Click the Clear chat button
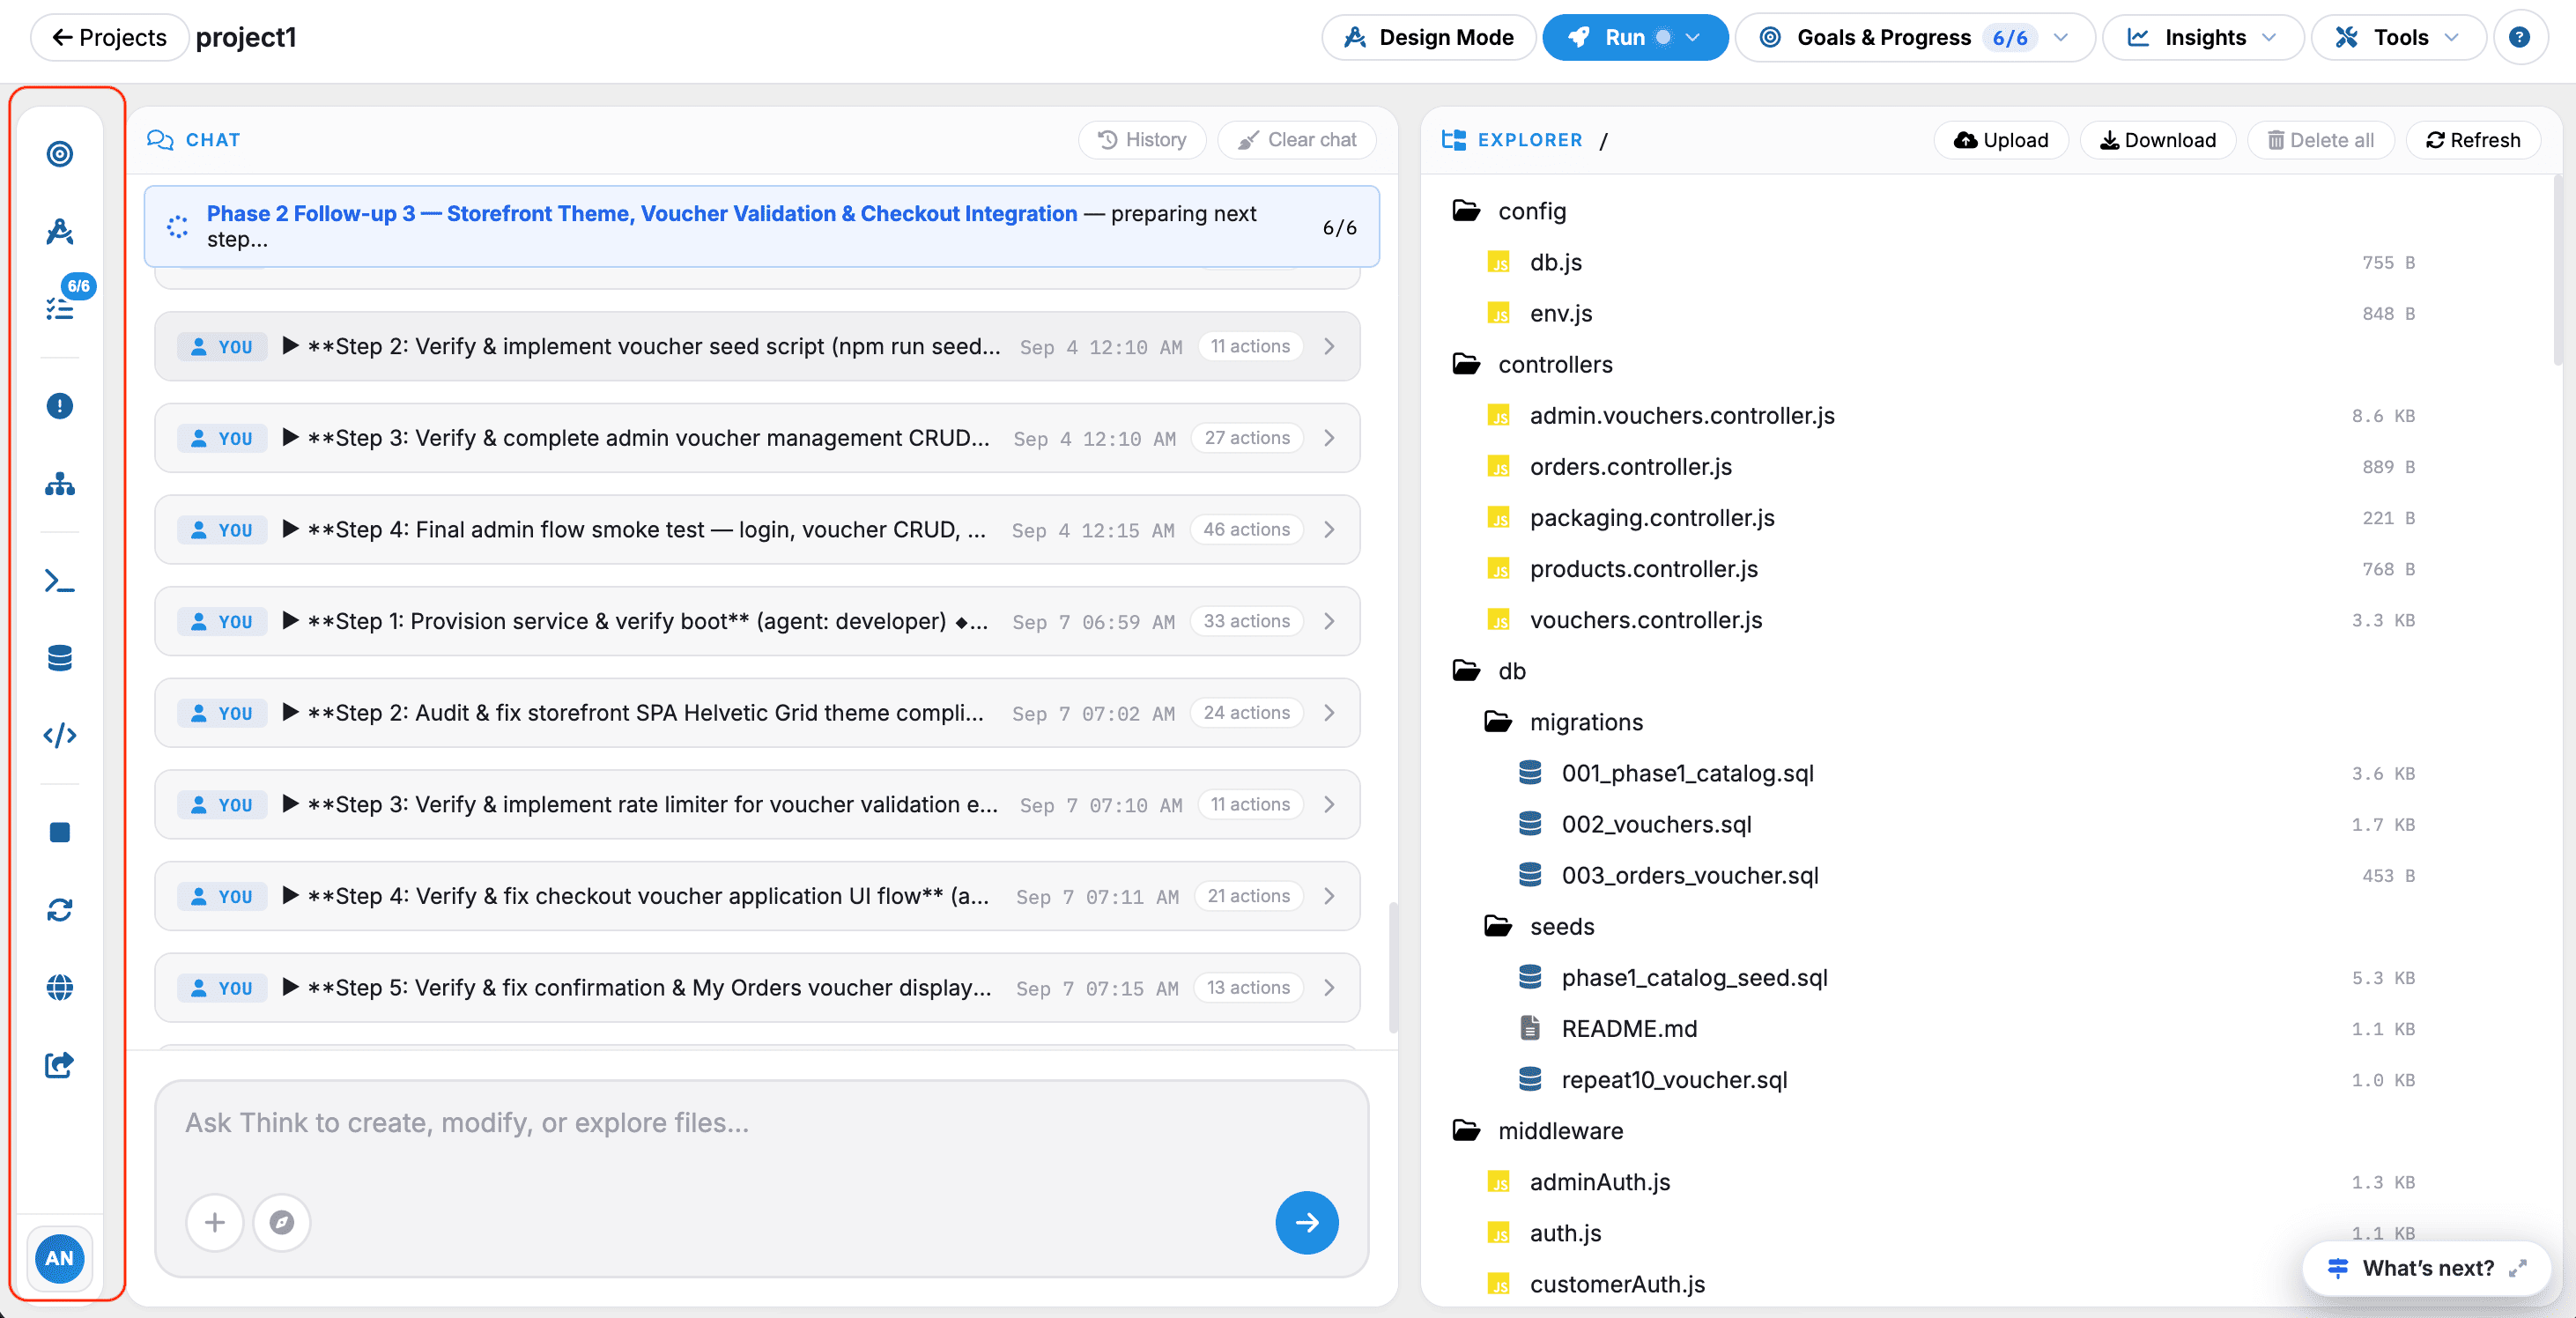 pos(1297,140)
